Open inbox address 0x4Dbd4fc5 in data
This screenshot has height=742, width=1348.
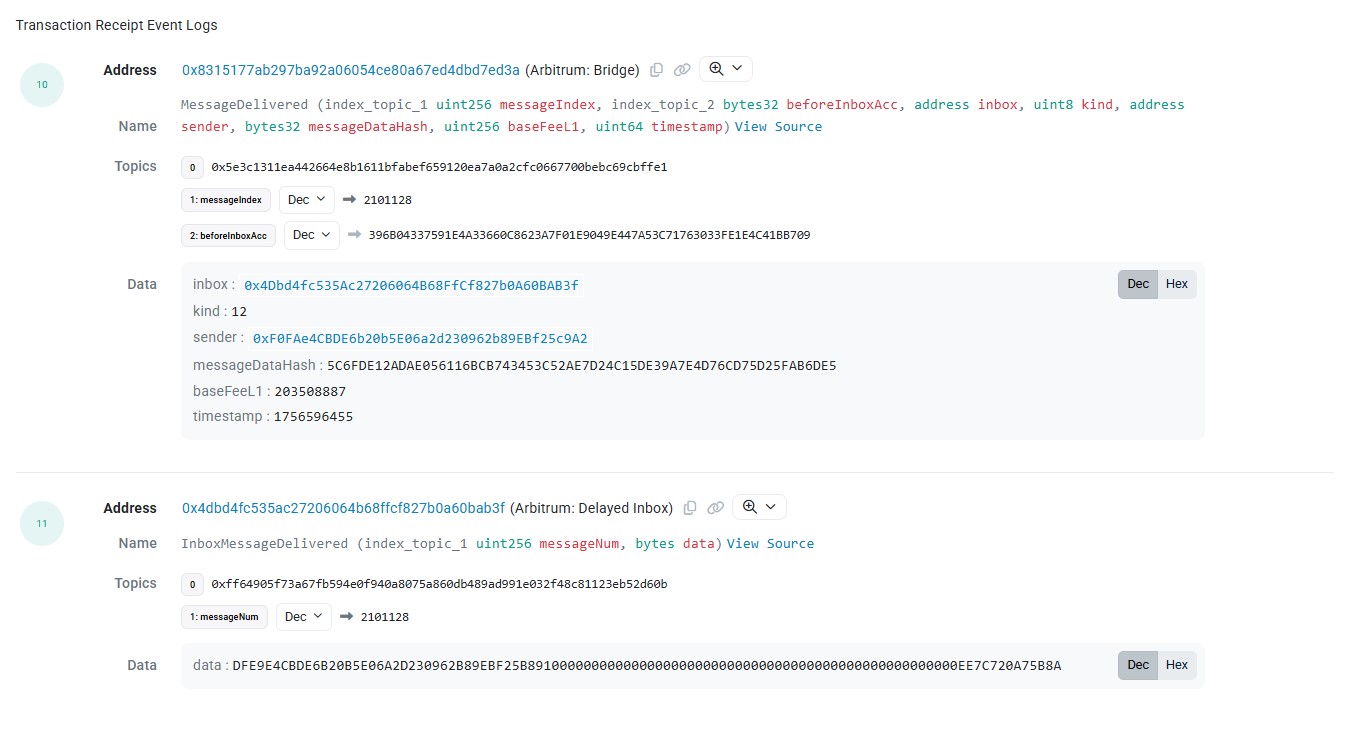click(x=411, y=286)
